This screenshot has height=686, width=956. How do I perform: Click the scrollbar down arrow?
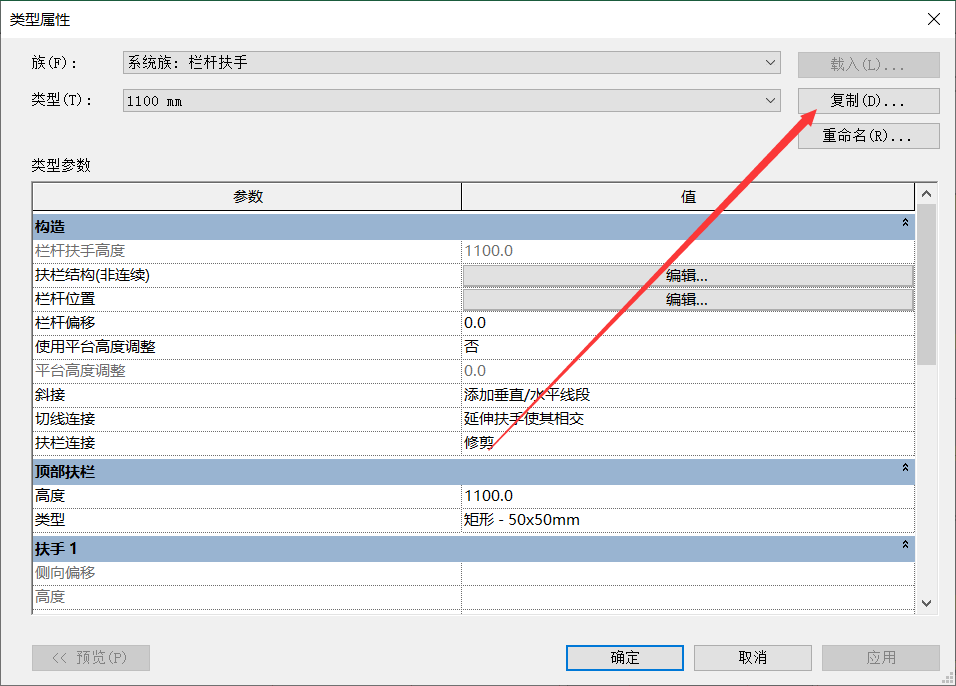(926, 603)
